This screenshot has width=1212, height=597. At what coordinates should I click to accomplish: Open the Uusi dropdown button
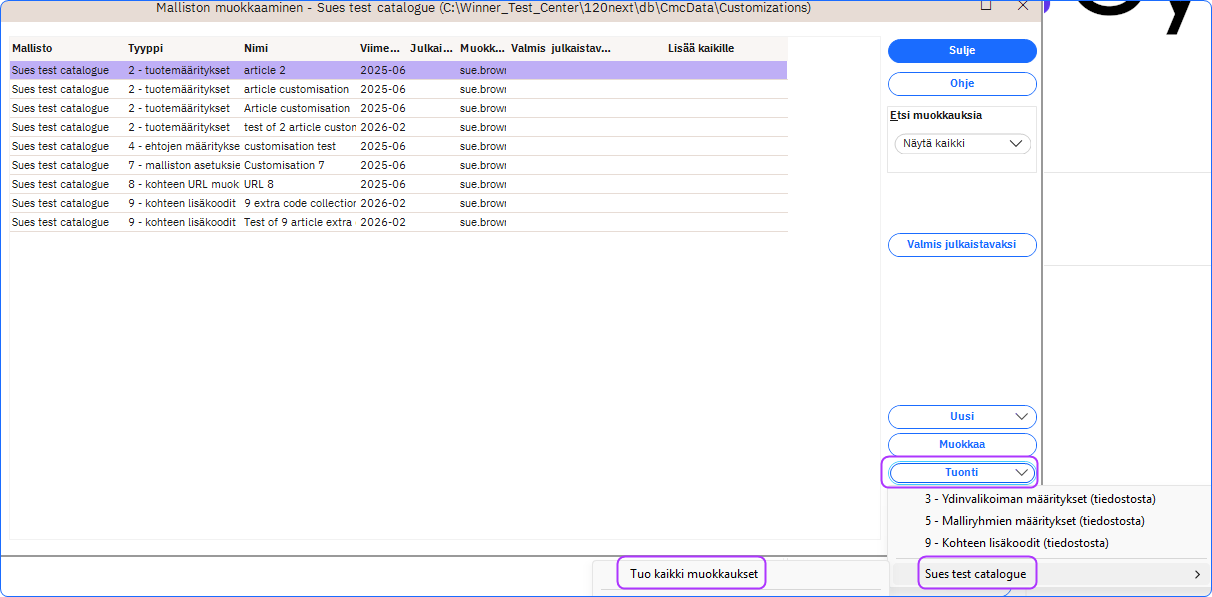(x=961, y=417)
